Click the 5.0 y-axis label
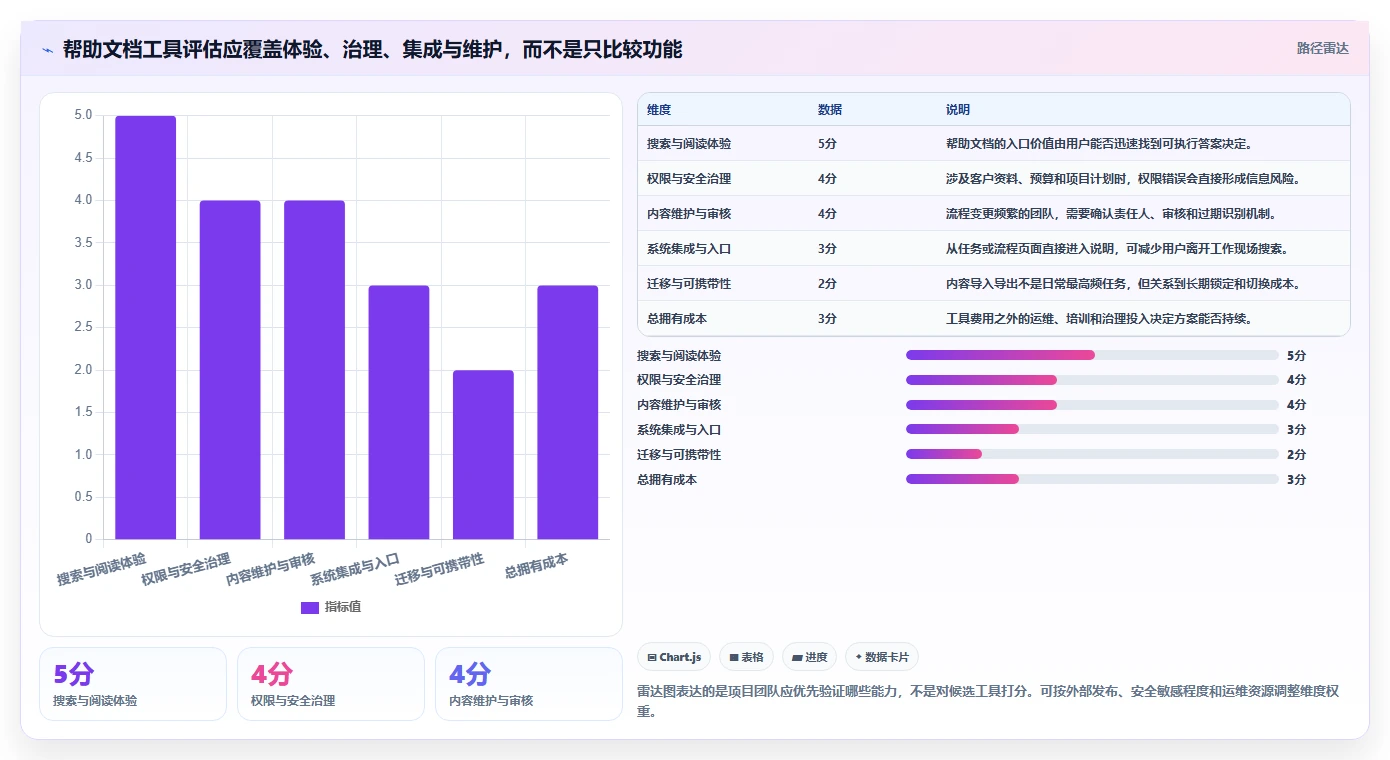1390x760 pixels. coord(83,116)
